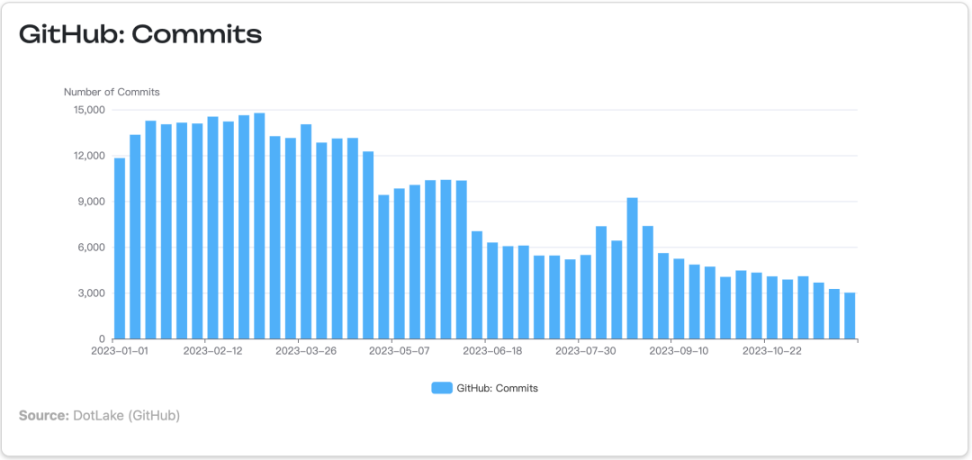
Task: Pick the bar above the 2023-06-18 label
Action: 492,290
